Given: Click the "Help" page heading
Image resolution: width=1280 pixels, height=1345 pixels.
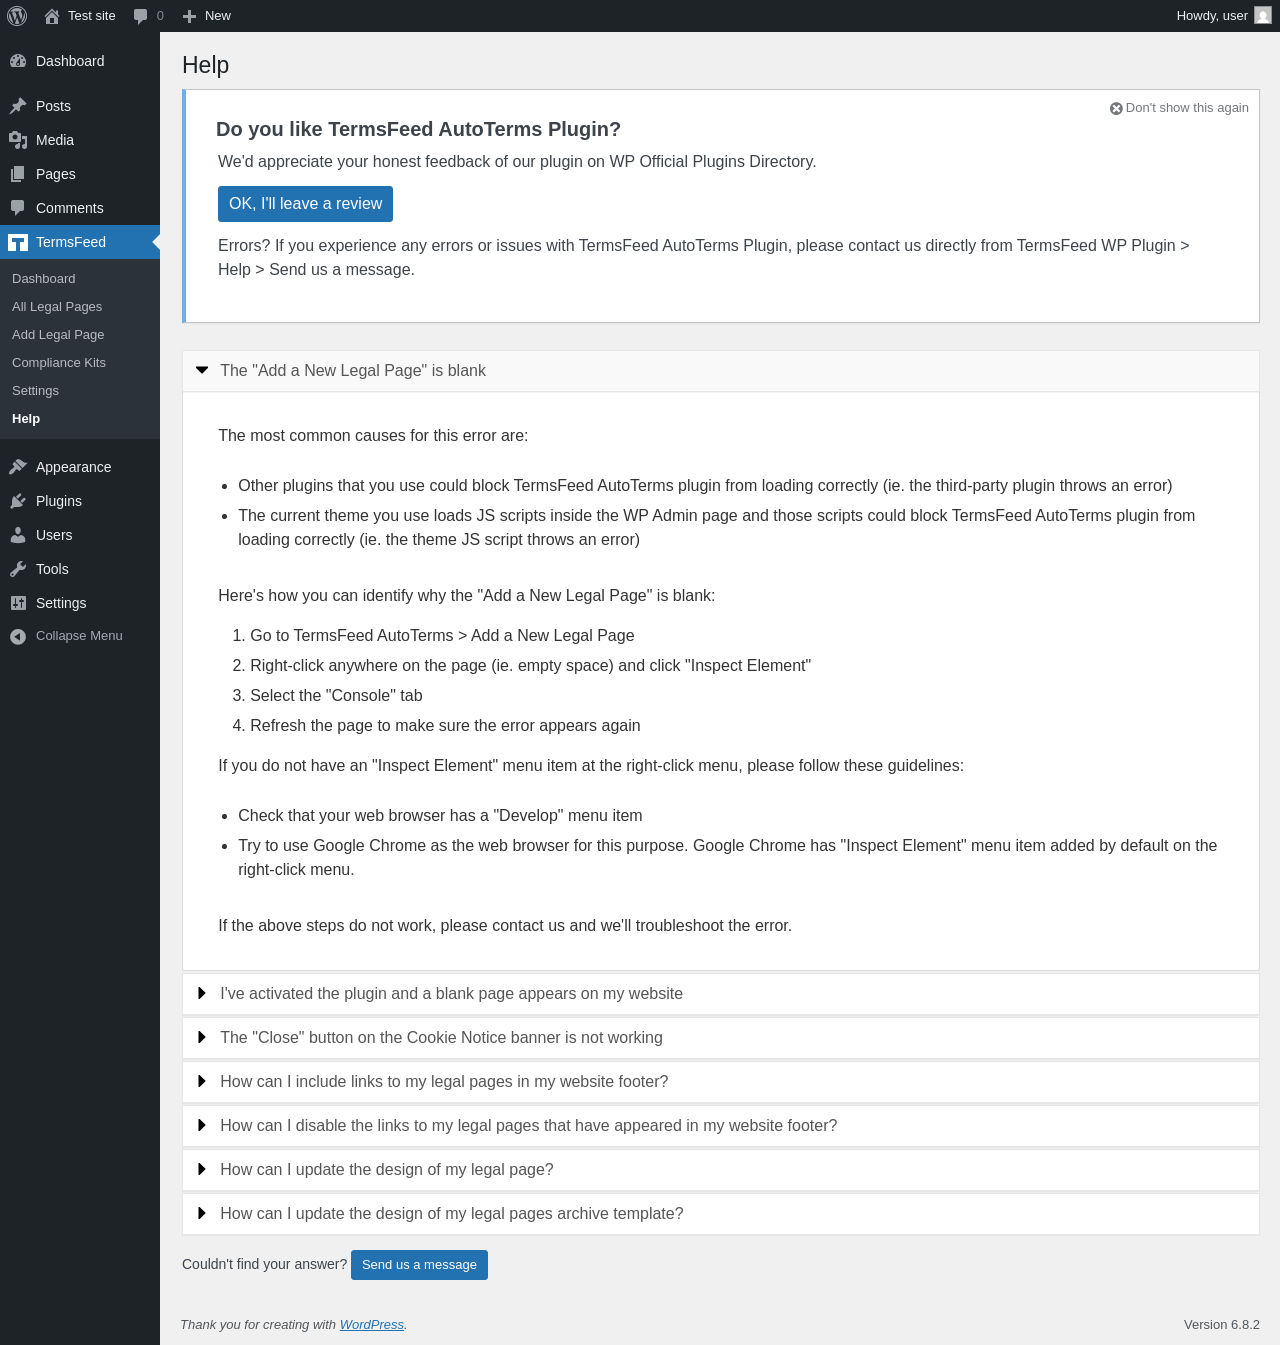Looking at the screenshot, I should (x=206, y=65).
